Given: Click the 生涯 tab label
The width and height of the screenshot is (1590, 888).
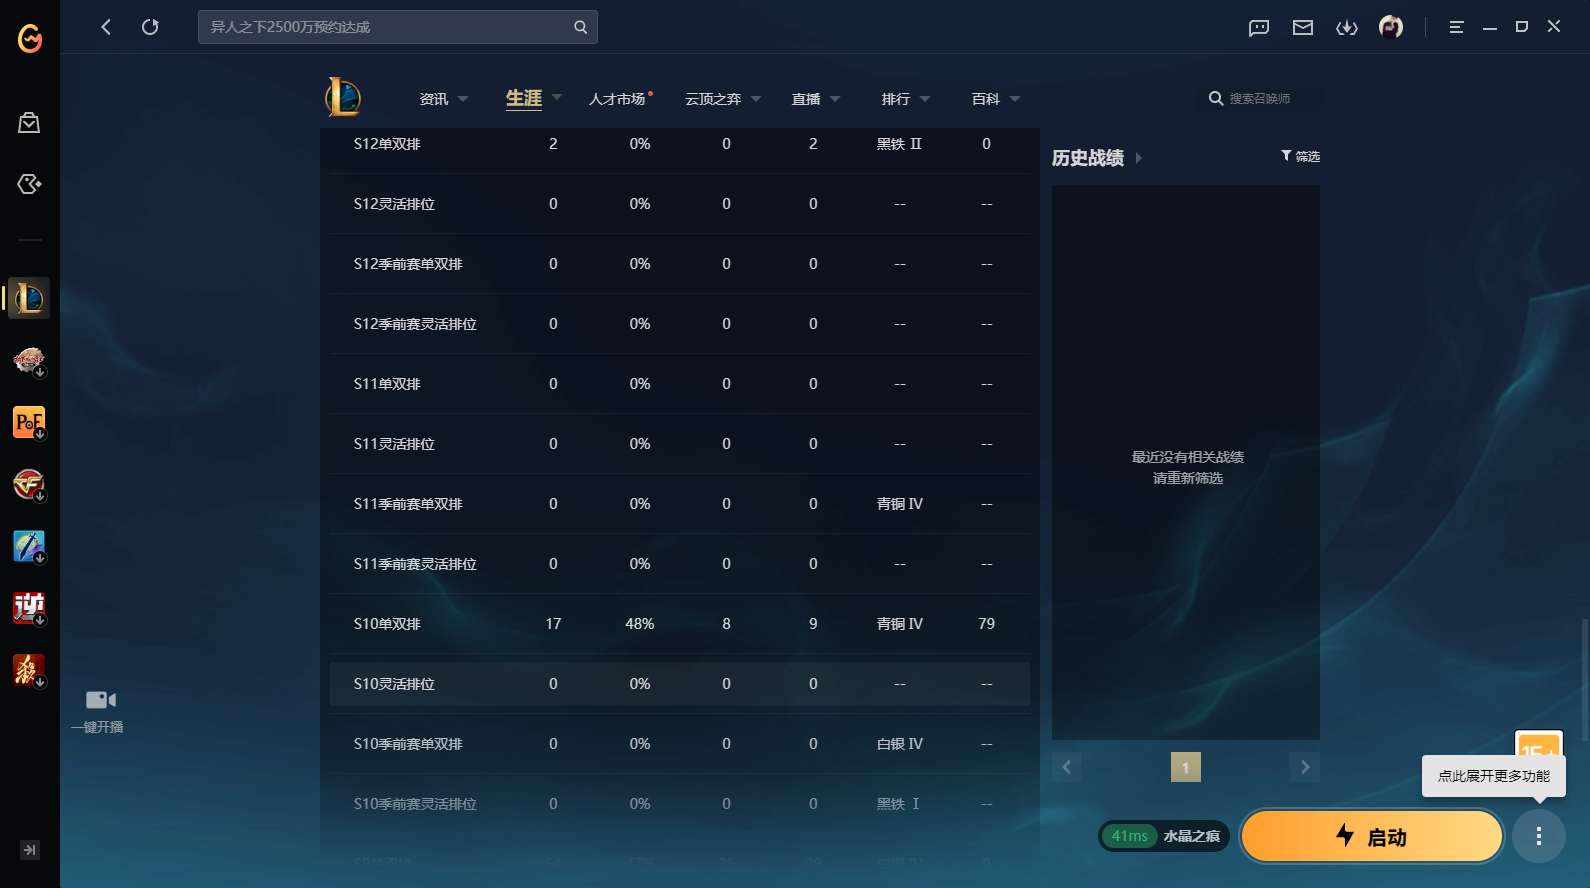Looking at the screenshot, I should pyautogui.click(x=524, y=98).
